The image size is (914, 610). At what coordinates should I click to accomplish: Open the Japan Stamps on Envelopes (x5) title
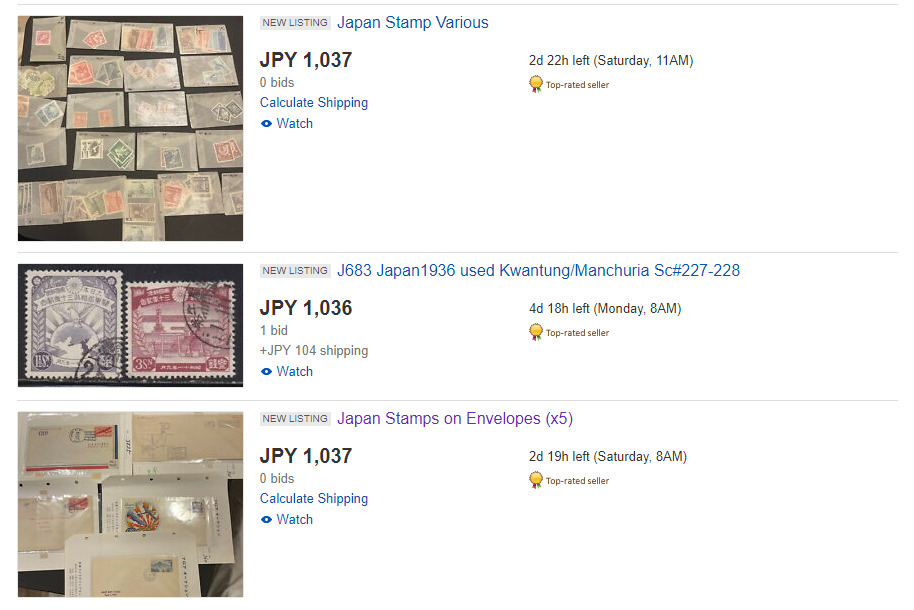pos(455,419)
